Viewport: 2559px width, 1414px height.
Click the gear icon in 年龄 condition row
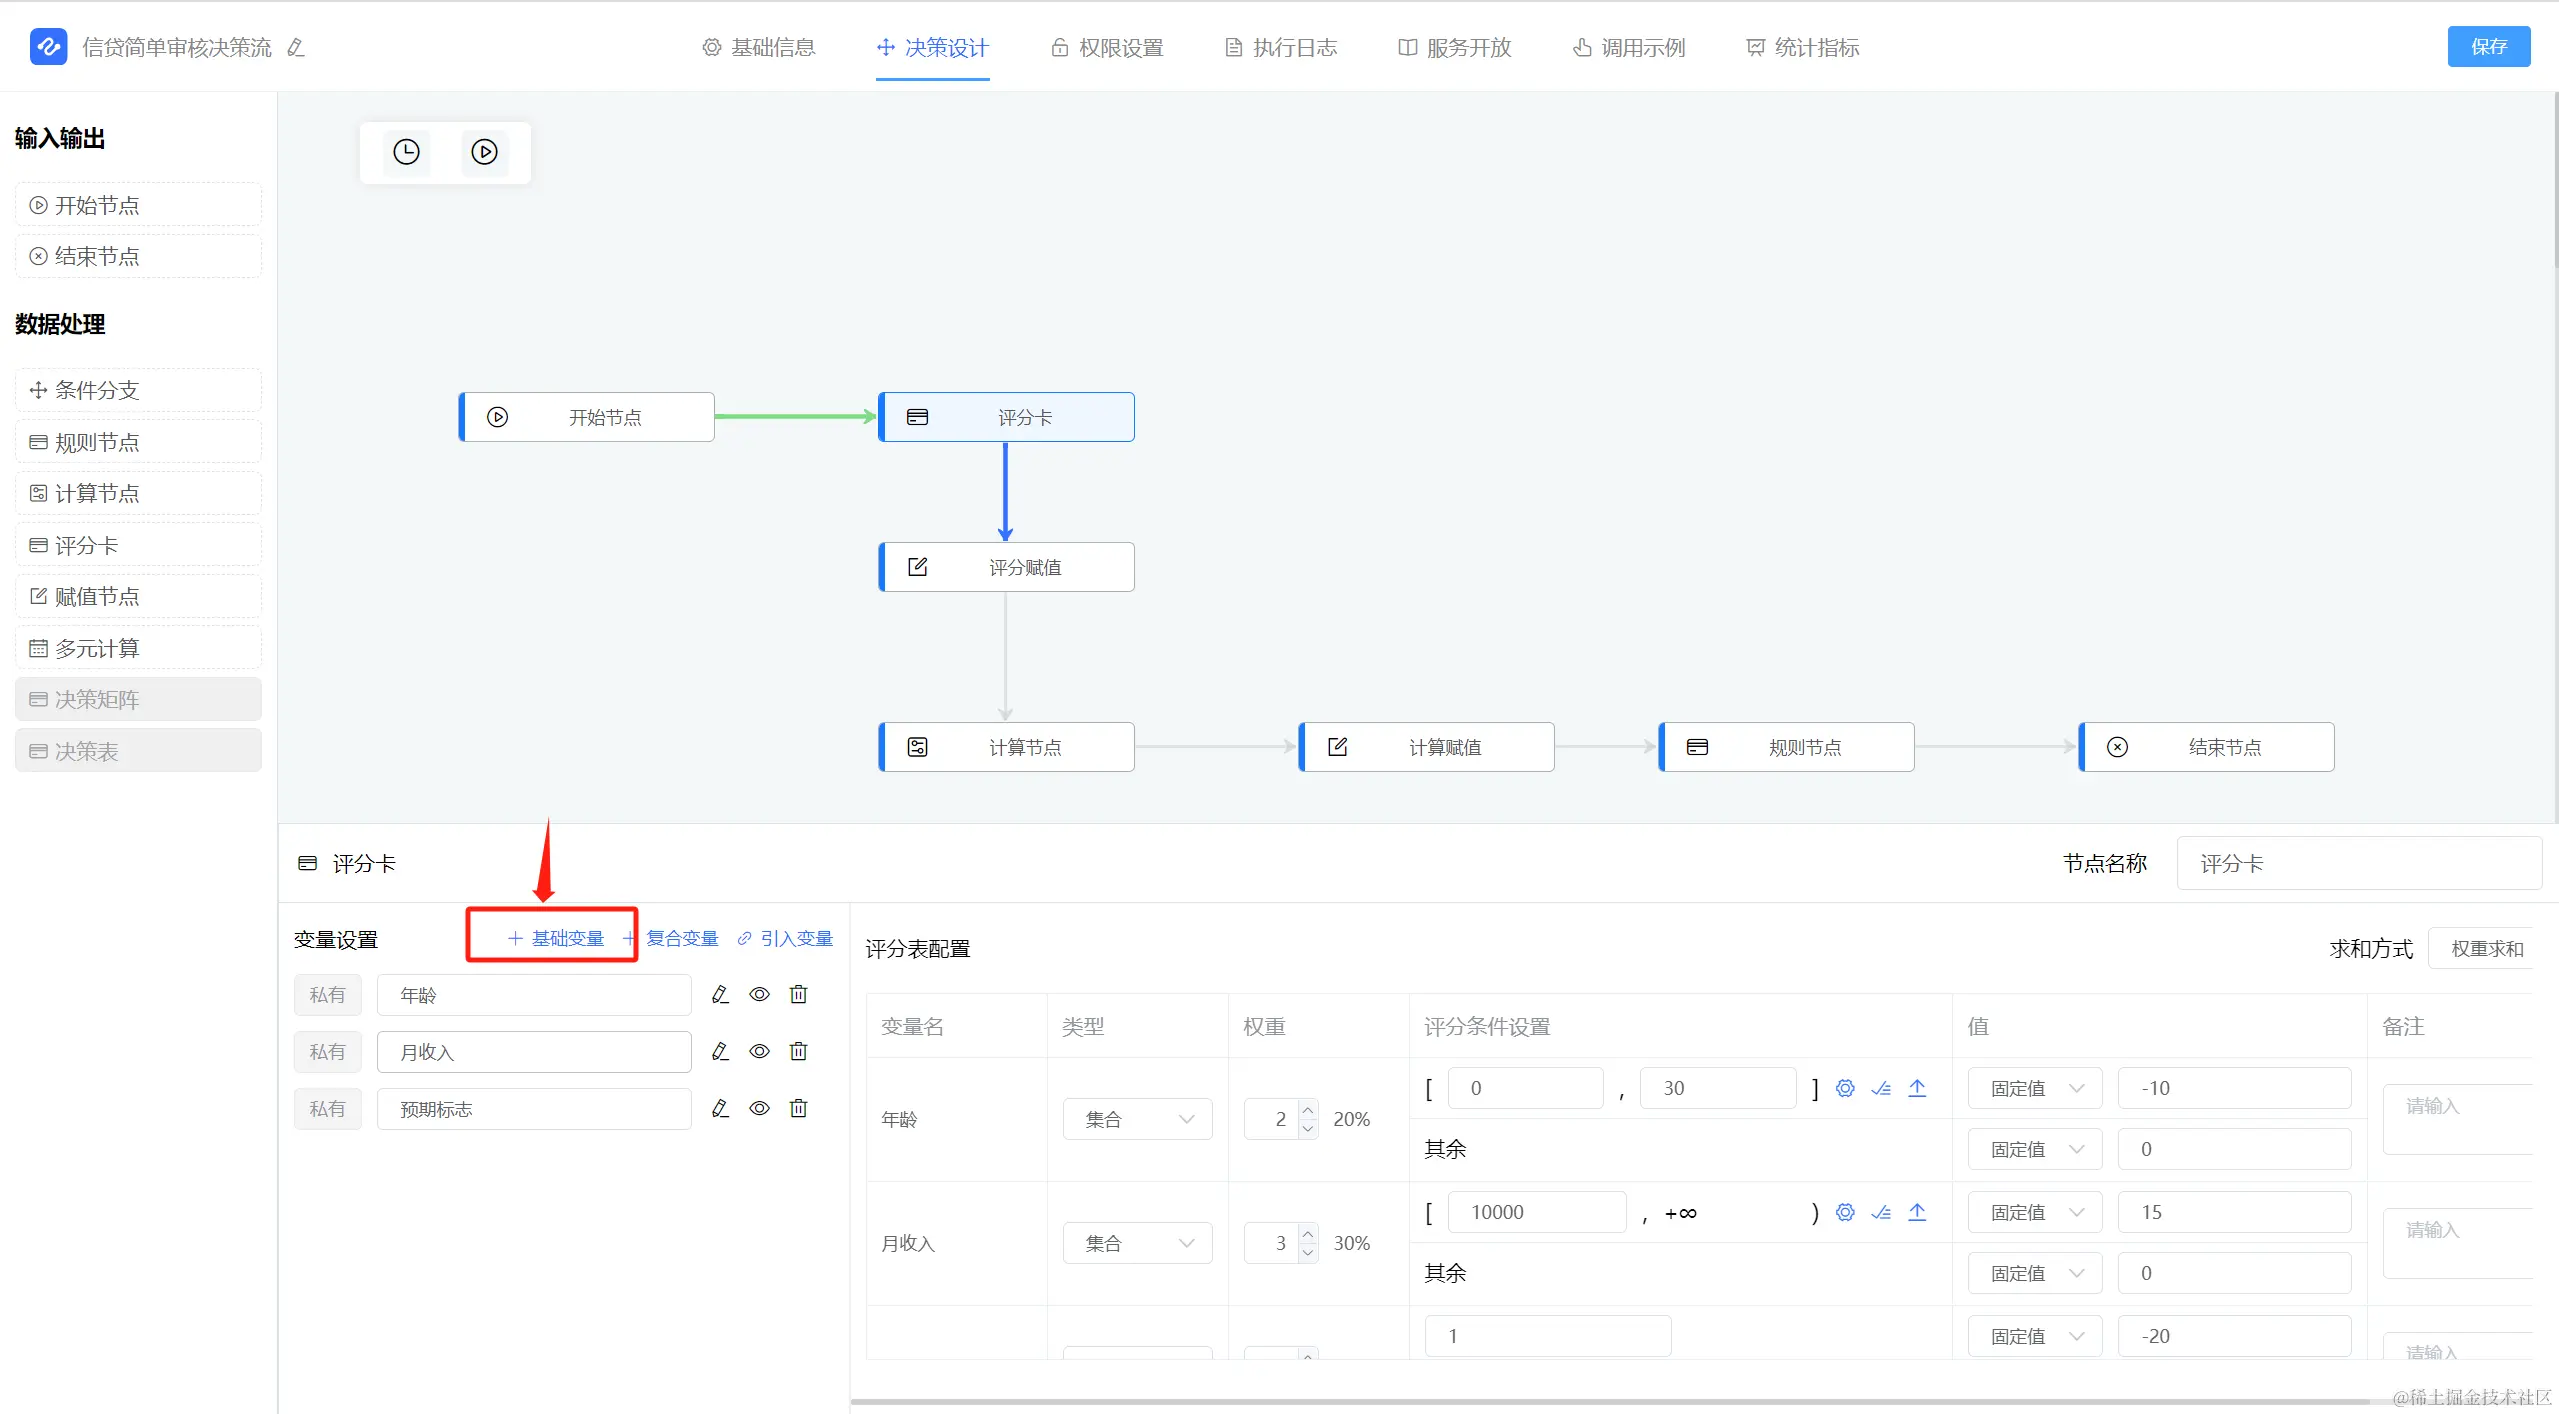(x=1845, y=1088)
